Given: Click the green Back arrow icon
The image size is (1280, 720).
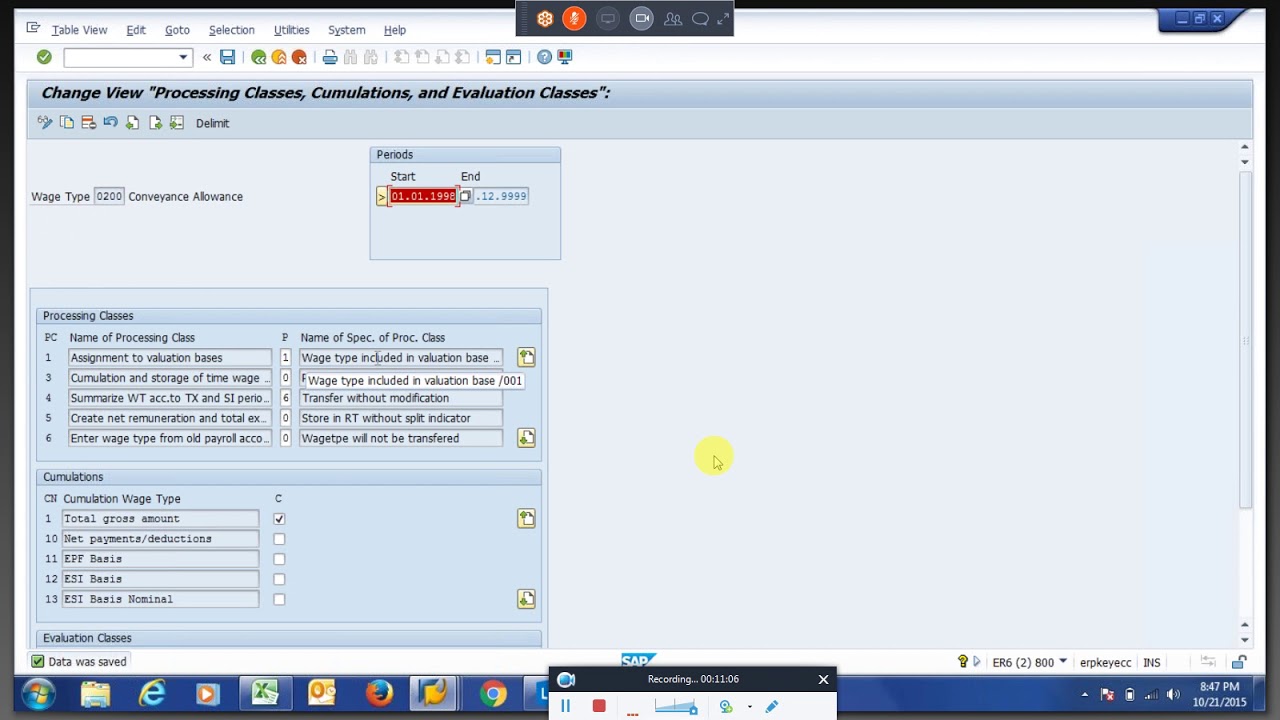Looking at the screenshot, I should [x=259, y=57].
